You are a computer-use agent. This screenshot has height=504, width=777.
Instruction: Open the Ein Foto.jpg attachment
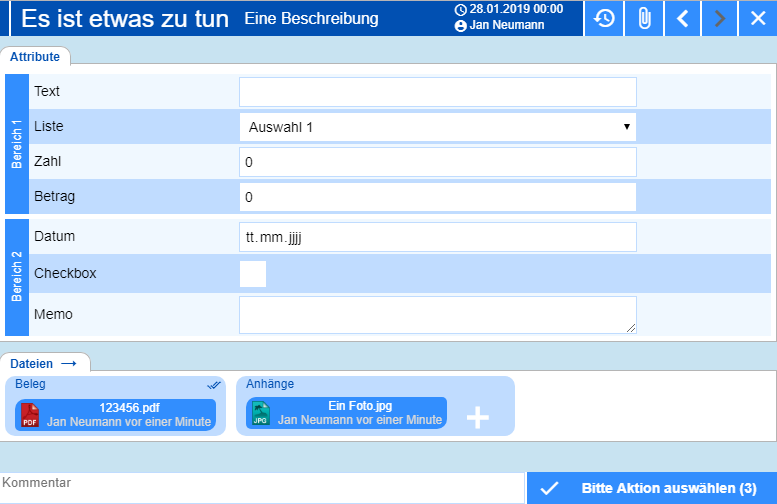click(x=346, y=413)
